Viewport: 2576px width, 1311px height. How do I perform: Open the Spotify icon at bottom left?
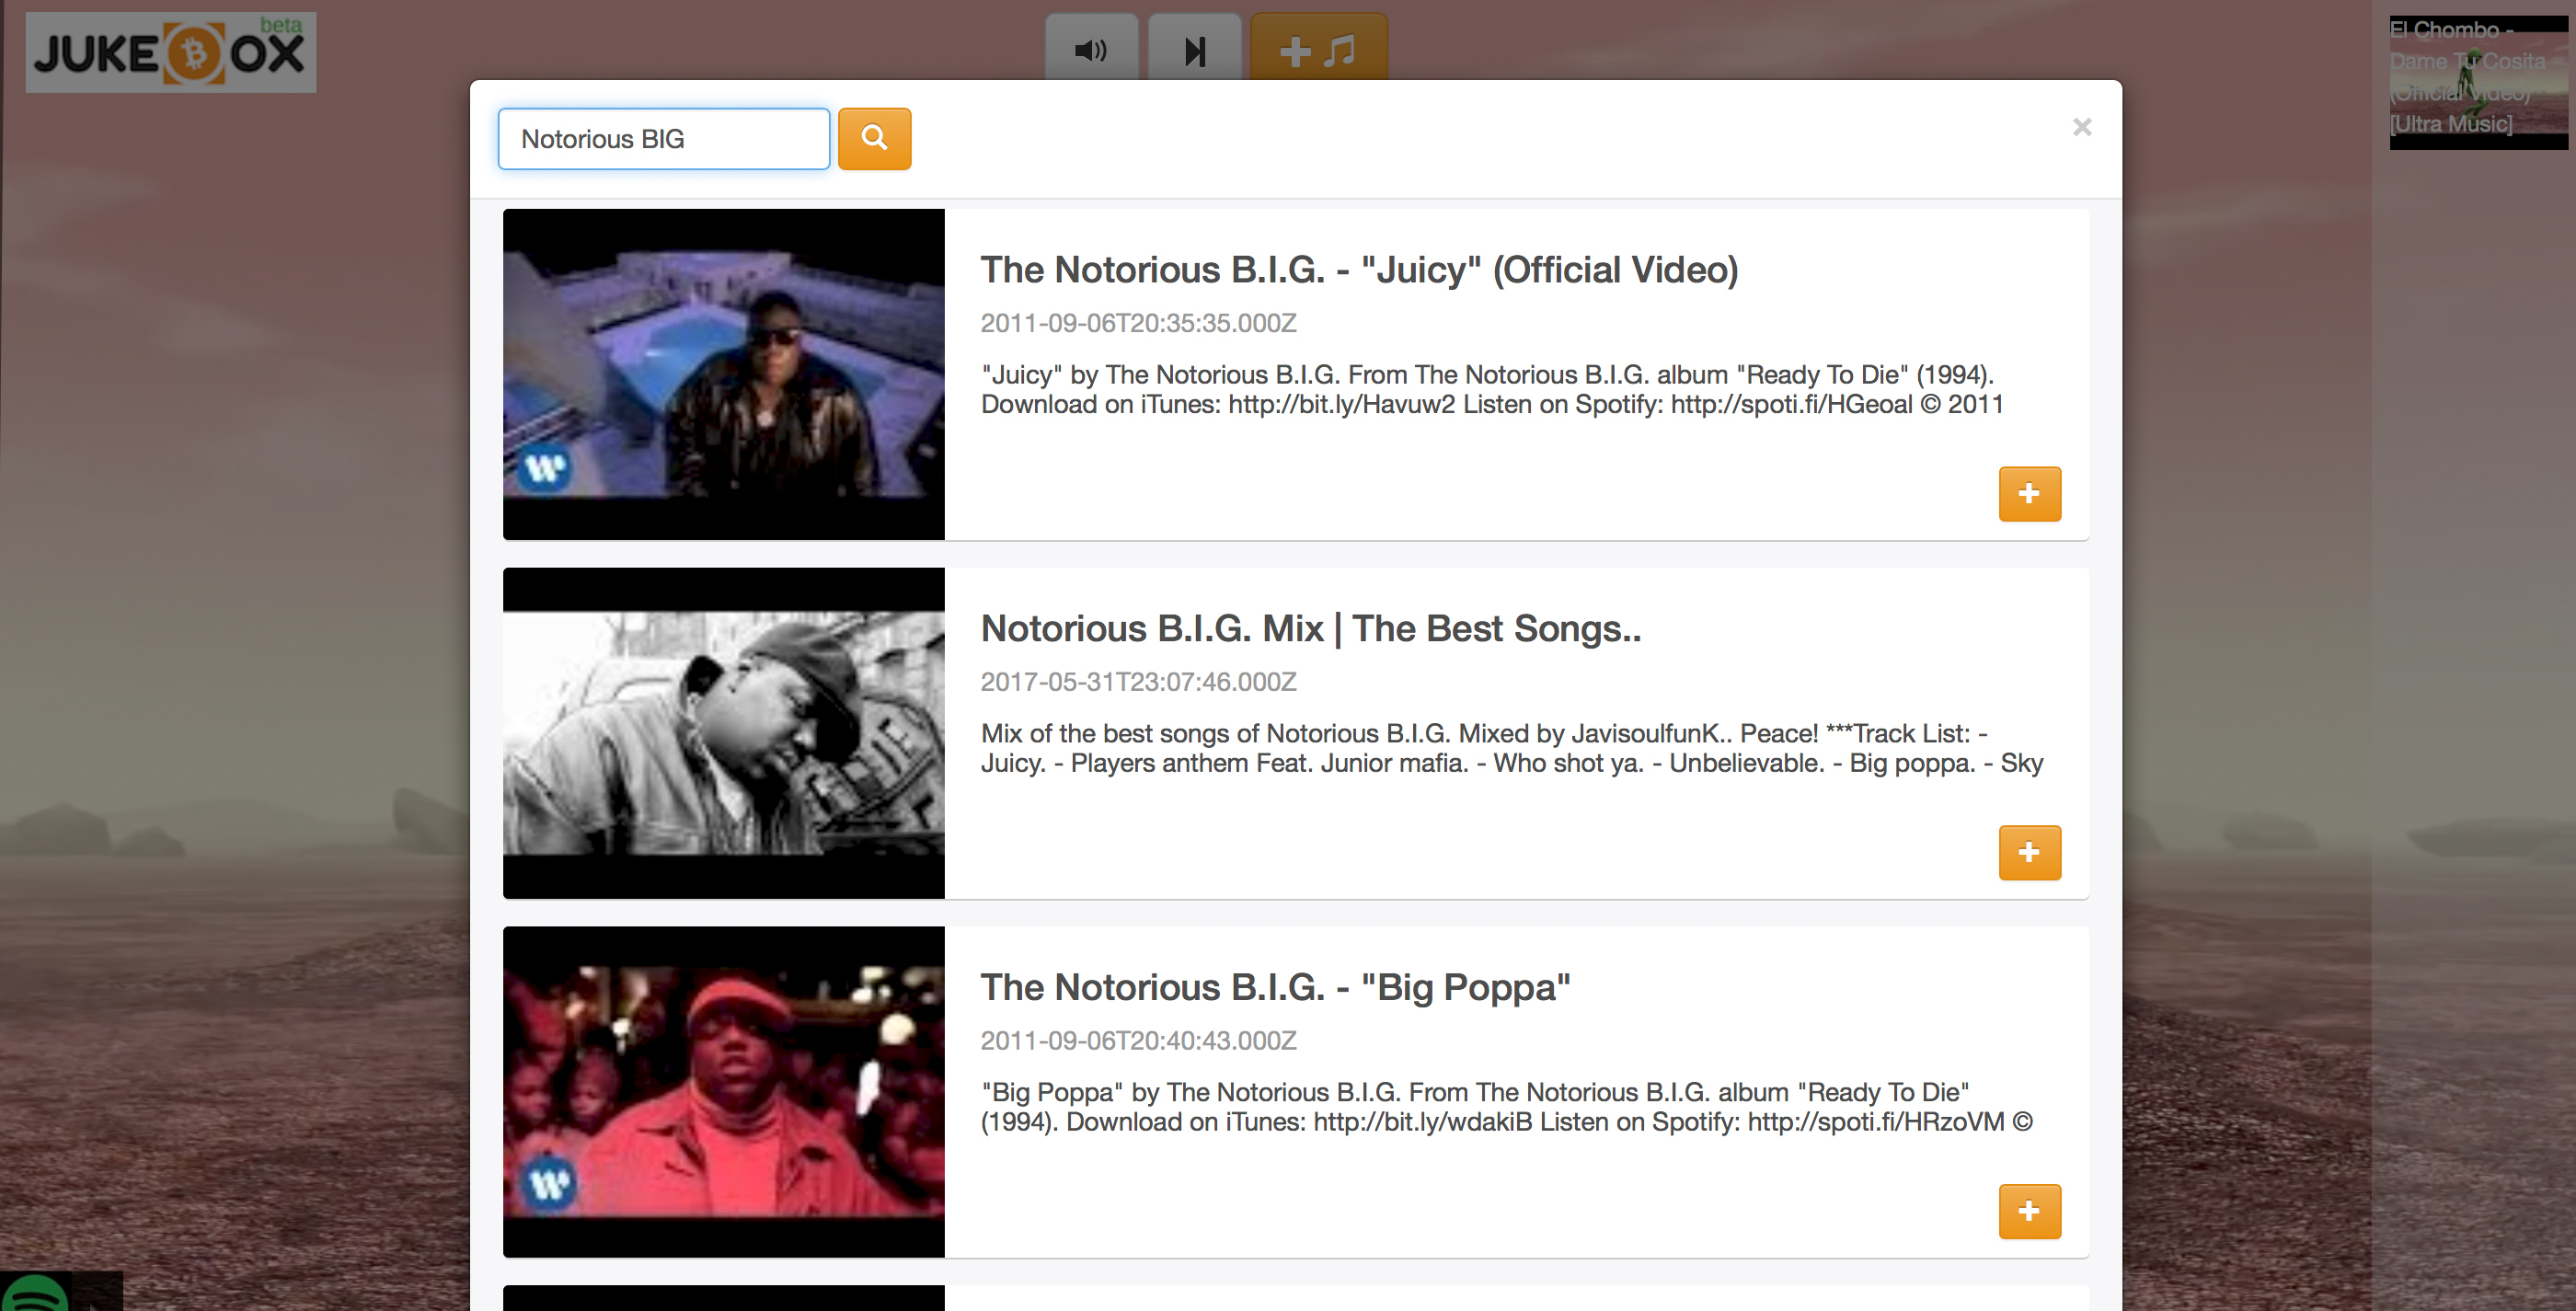tap(36, 1293)
